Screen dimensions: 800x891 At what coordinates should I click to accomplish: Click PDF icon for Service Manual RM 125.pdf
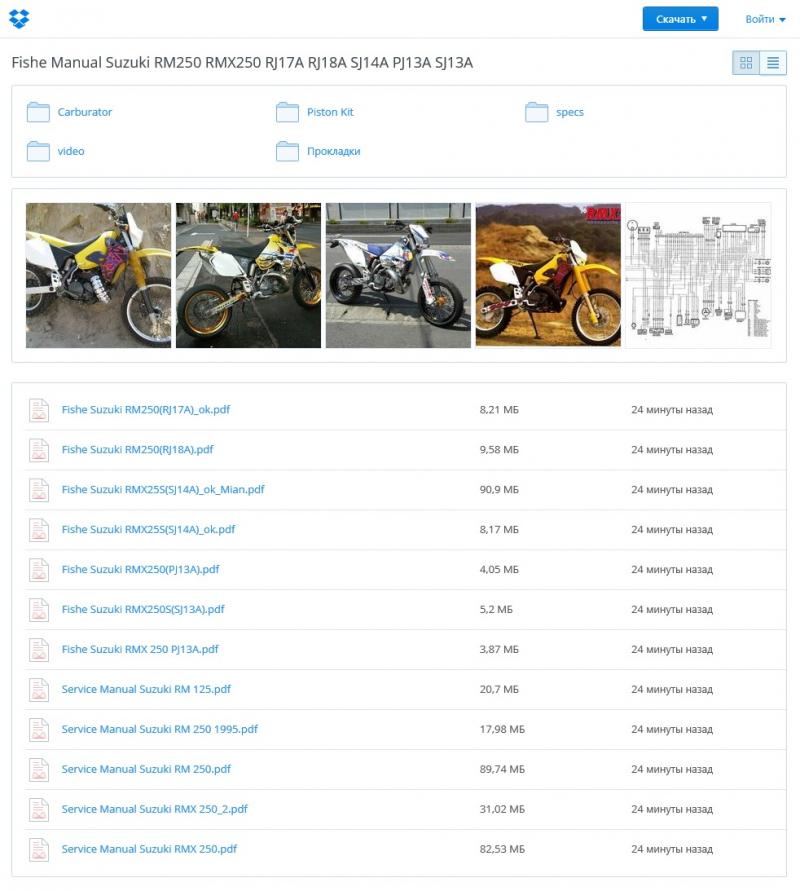(39, 690)
